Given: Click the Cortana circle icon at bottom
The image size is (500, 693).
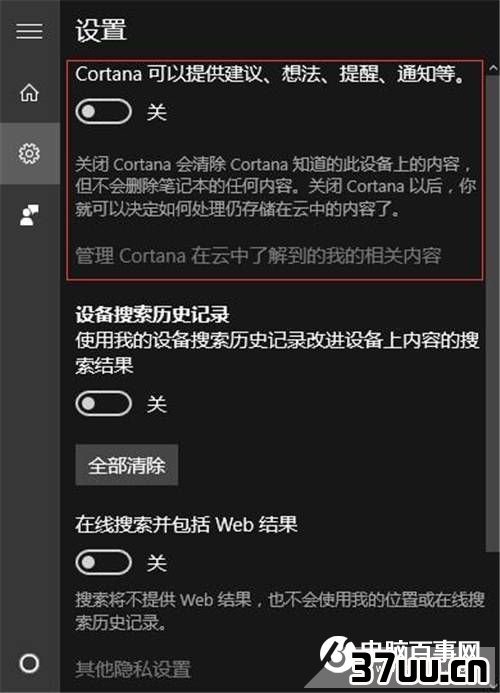Looking at the screenshot, I should pos(29,663).
